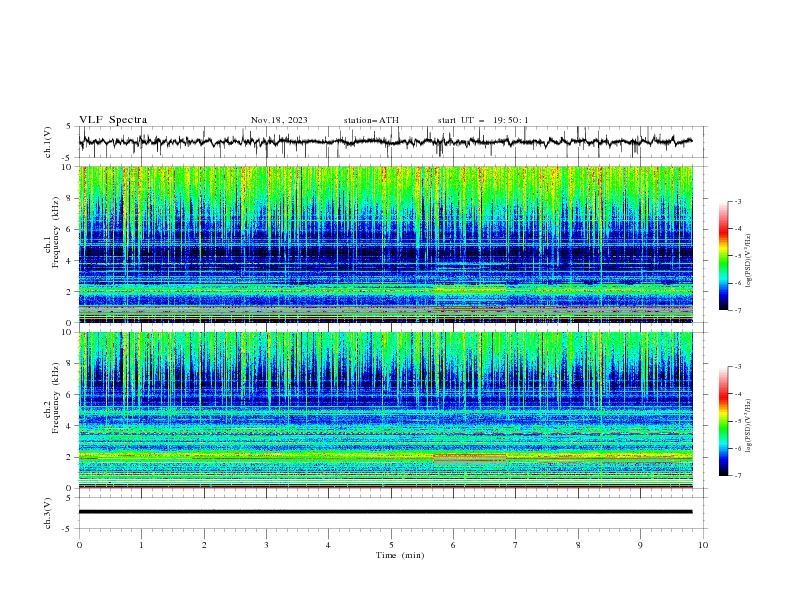Select the date text "Nov.18, 2023"

point(279,120)
